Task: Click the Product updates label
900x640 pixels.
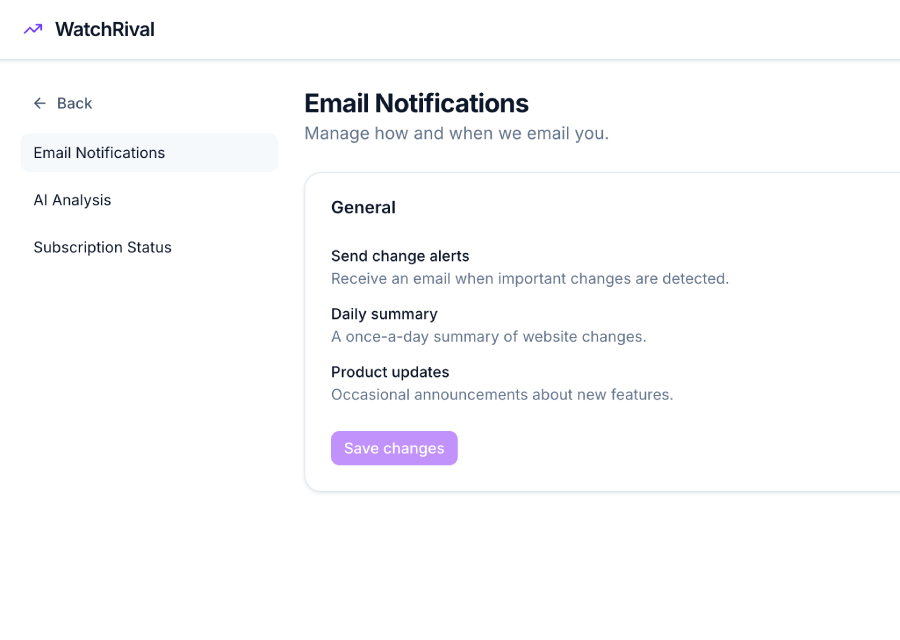Action: pyautogui.click(x=390, y=372)
